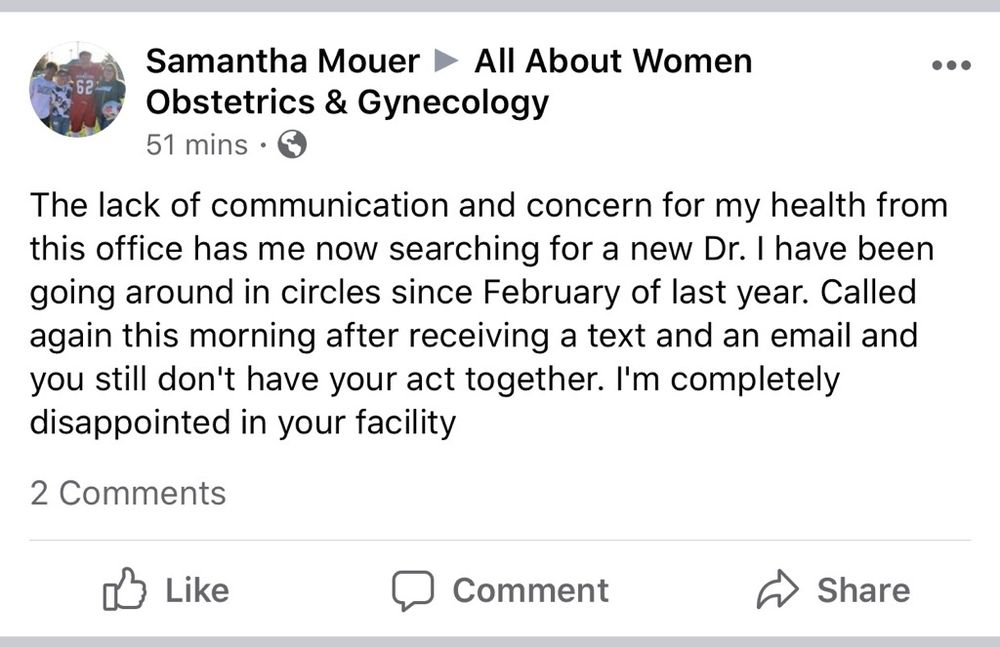
Task: Open the 2 Comments section
Action: [x=127, y=492]
